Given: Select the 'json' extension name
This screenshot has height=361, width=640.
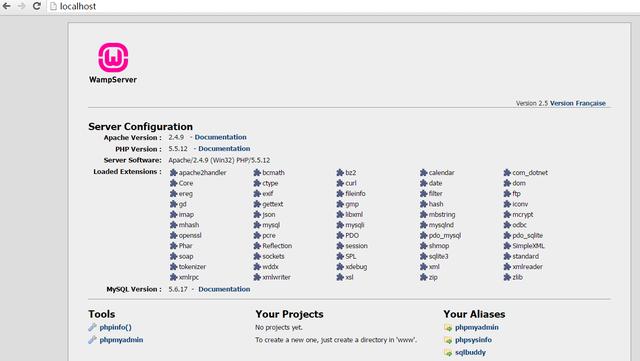Looking at the screenshot, I should point(269,214).
